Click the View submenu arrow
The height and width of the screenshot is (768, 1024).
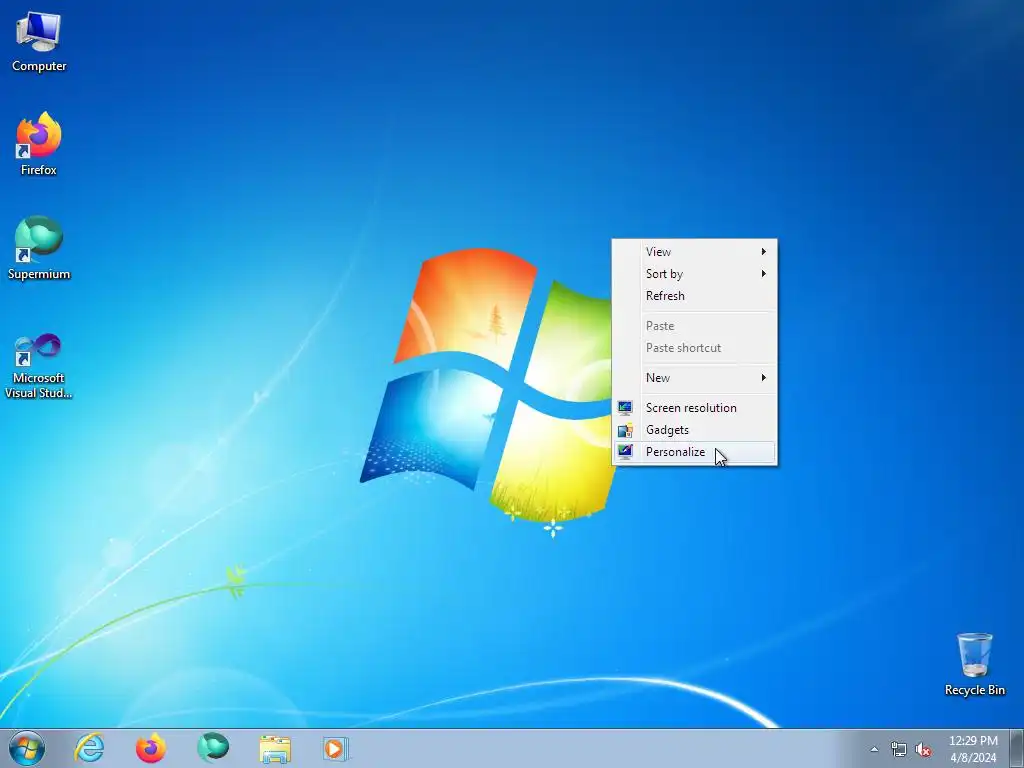pyautogui.click(x=763, y=251)
